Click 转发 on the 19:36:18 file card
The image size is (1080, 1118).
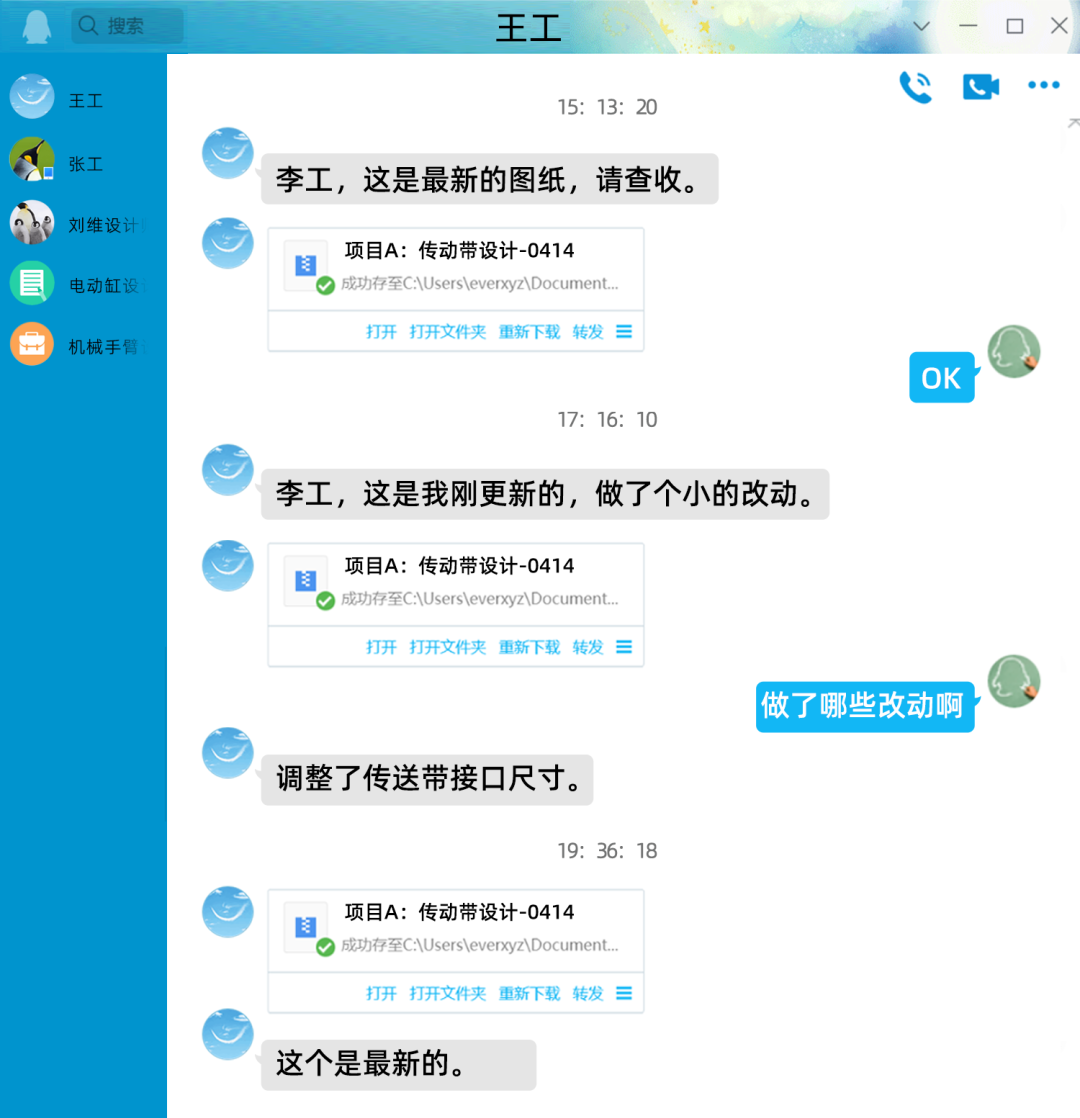pyautogui.click(x=587, y=993)
